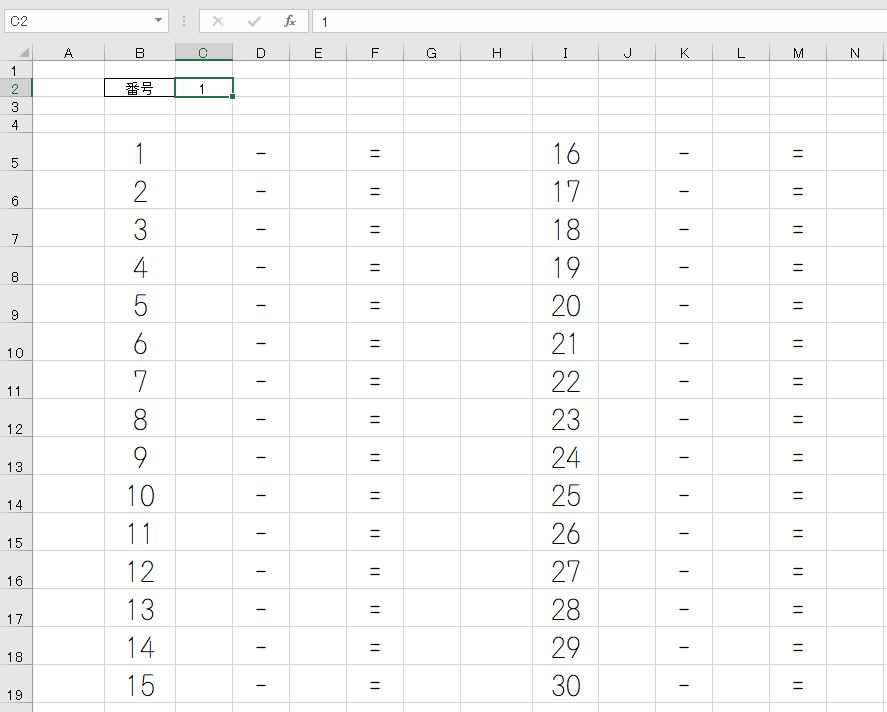Click the cell showing number 16
The width and height of the screenshot is (887, 712).
click(x=565, y=153)
